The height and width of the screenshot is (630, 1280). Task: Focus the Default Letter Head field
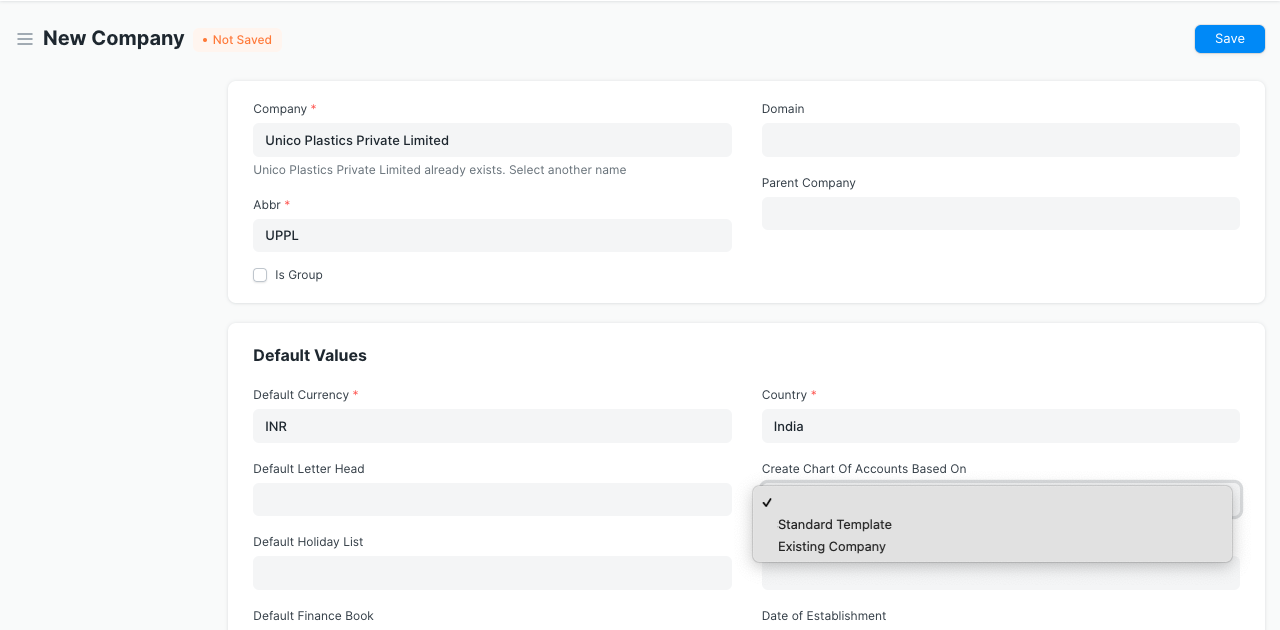coord(491,499)
